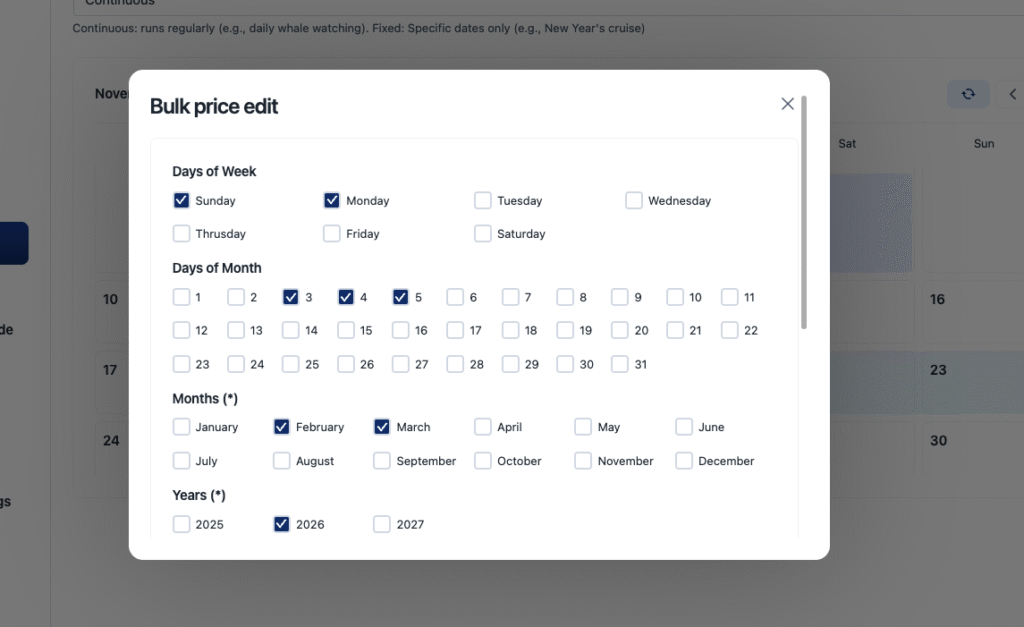The image size is (1024, 627).
Task: Check day 15 in Days of Month
Action: pyautogui.click(x=346, y=330)
